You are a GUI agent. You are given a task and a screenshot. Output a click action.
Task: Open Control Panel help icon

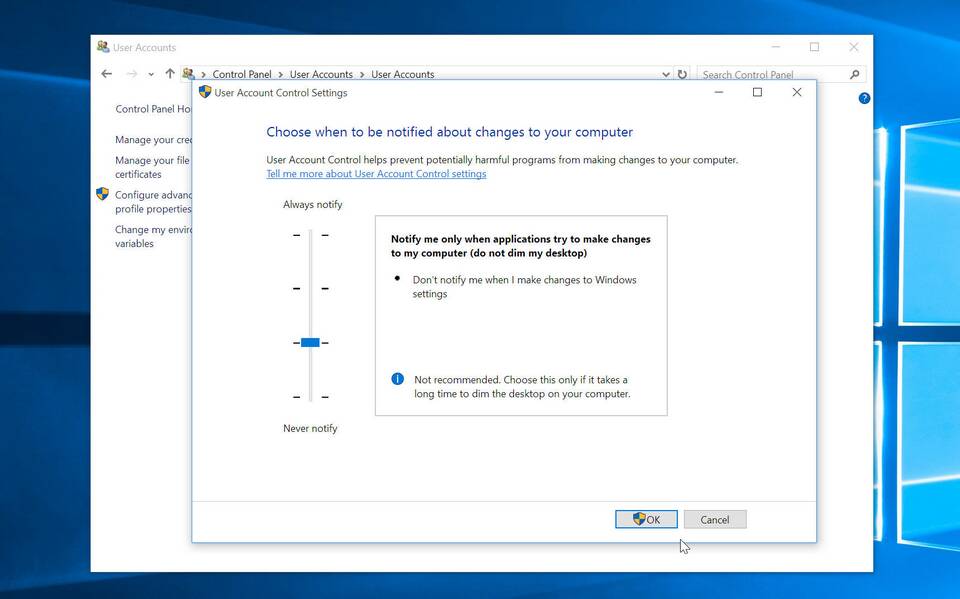point(864,98)
